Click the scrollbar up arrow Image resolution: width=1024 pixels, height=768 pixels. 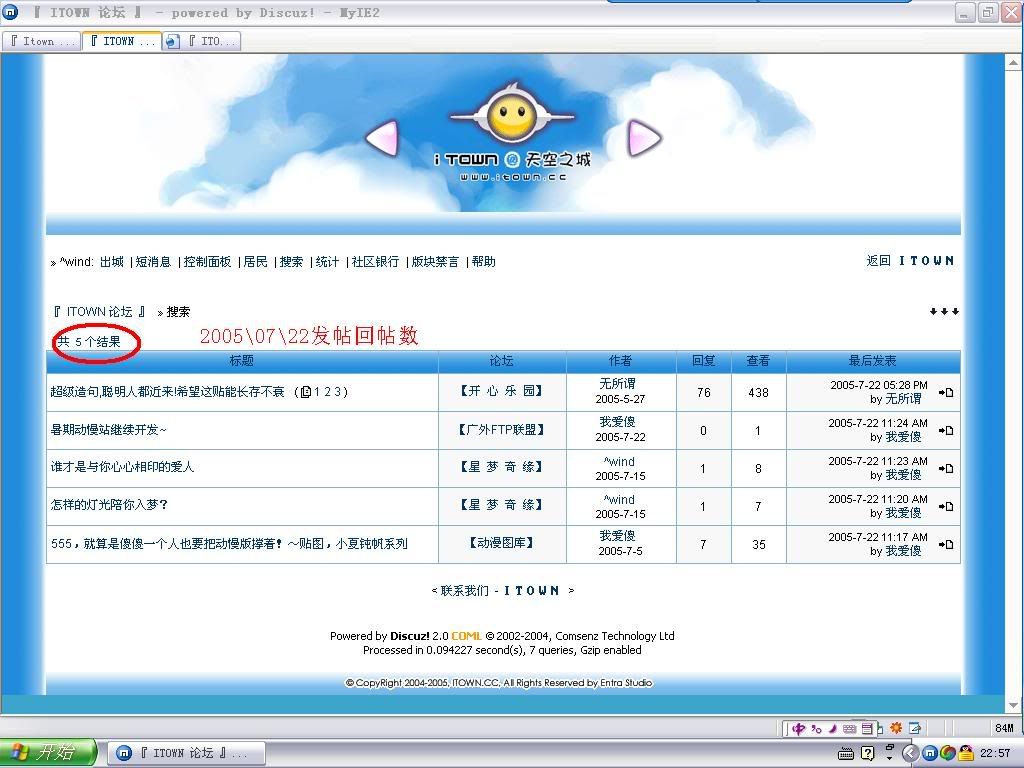[1013, 63]
